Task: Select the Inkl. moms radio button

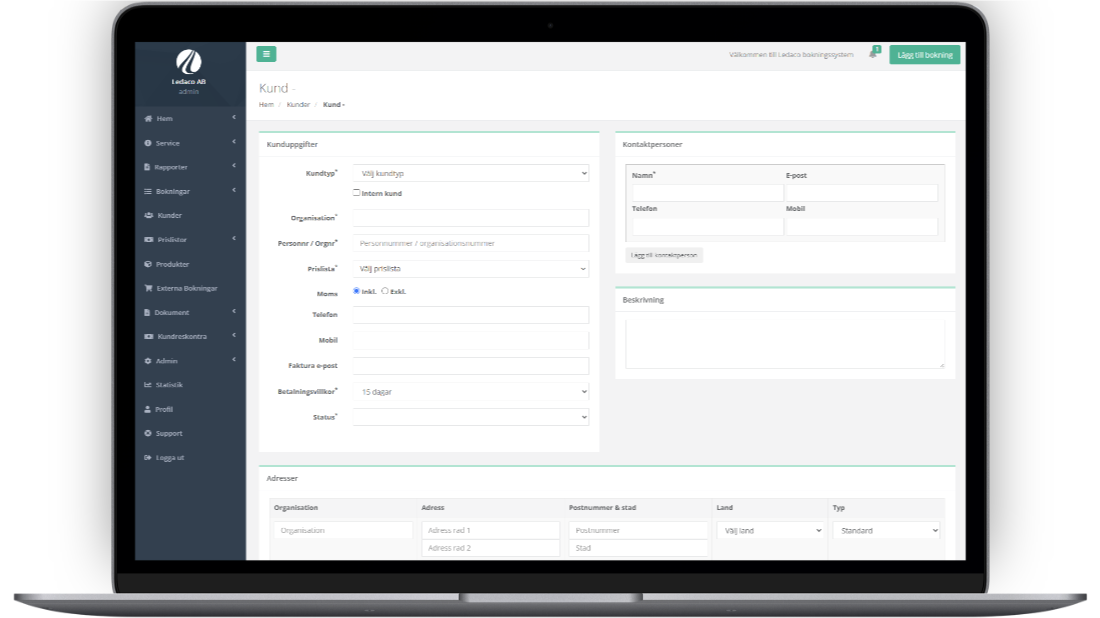Action: (x=356, y=291)
